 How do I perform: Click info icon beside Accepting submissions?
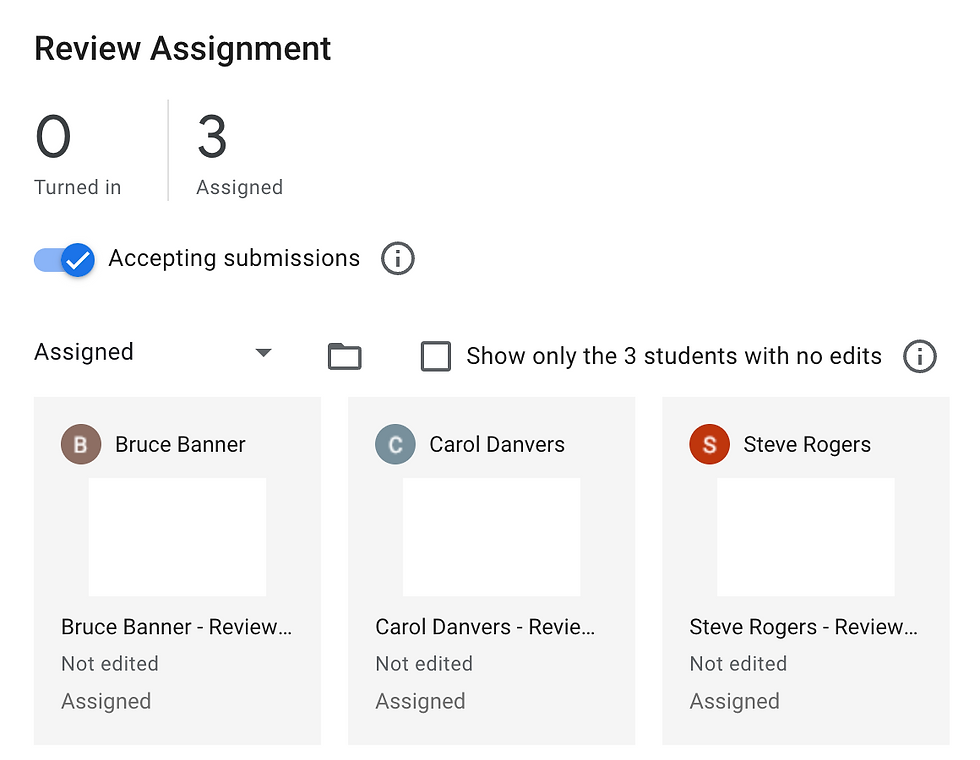tap(398, 258)
